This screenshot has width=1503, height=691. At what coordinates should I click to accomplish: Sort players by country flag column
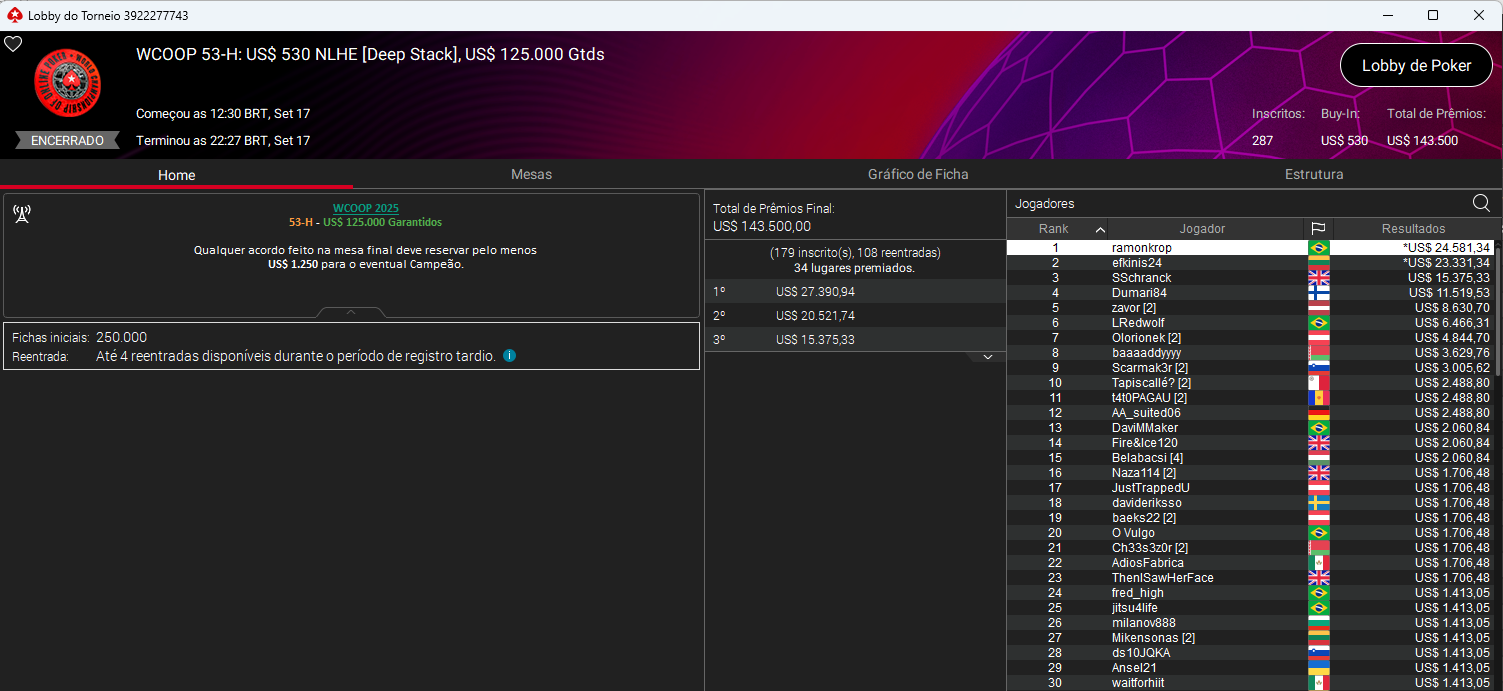point(1319,228)
